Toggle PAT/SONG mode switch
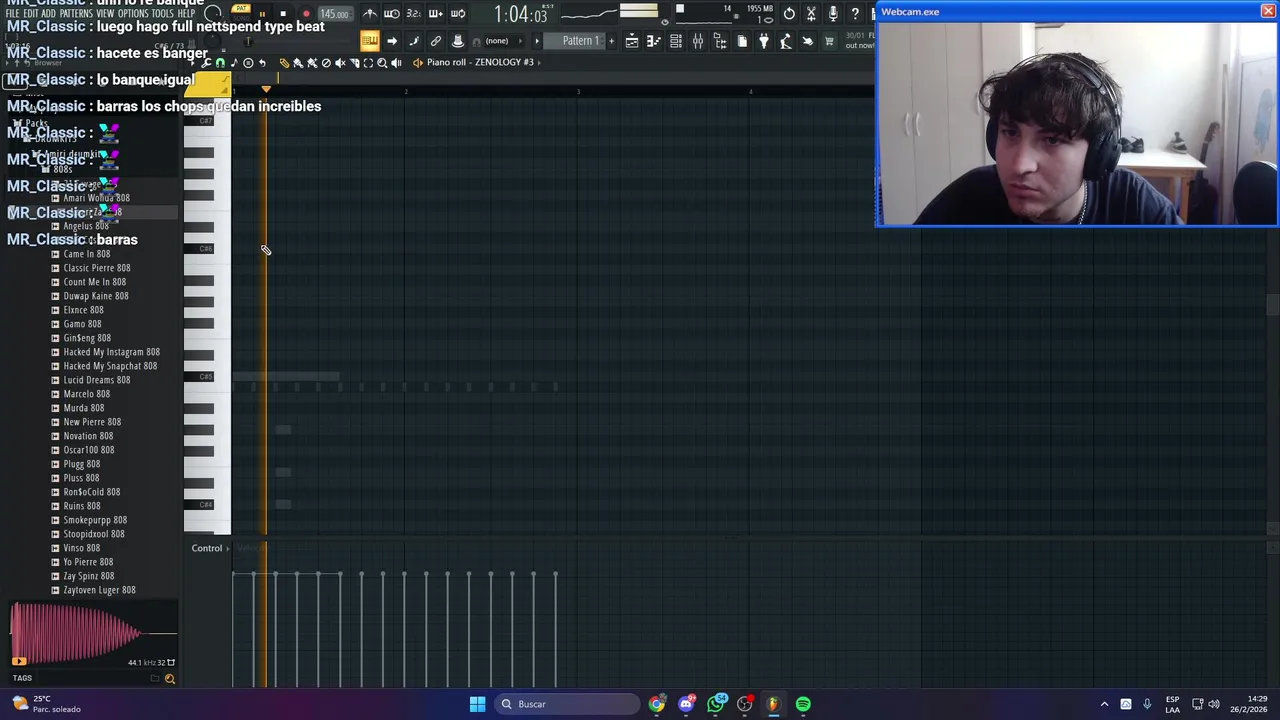Screen dimensions: 1280x720 tap(241, 12)
